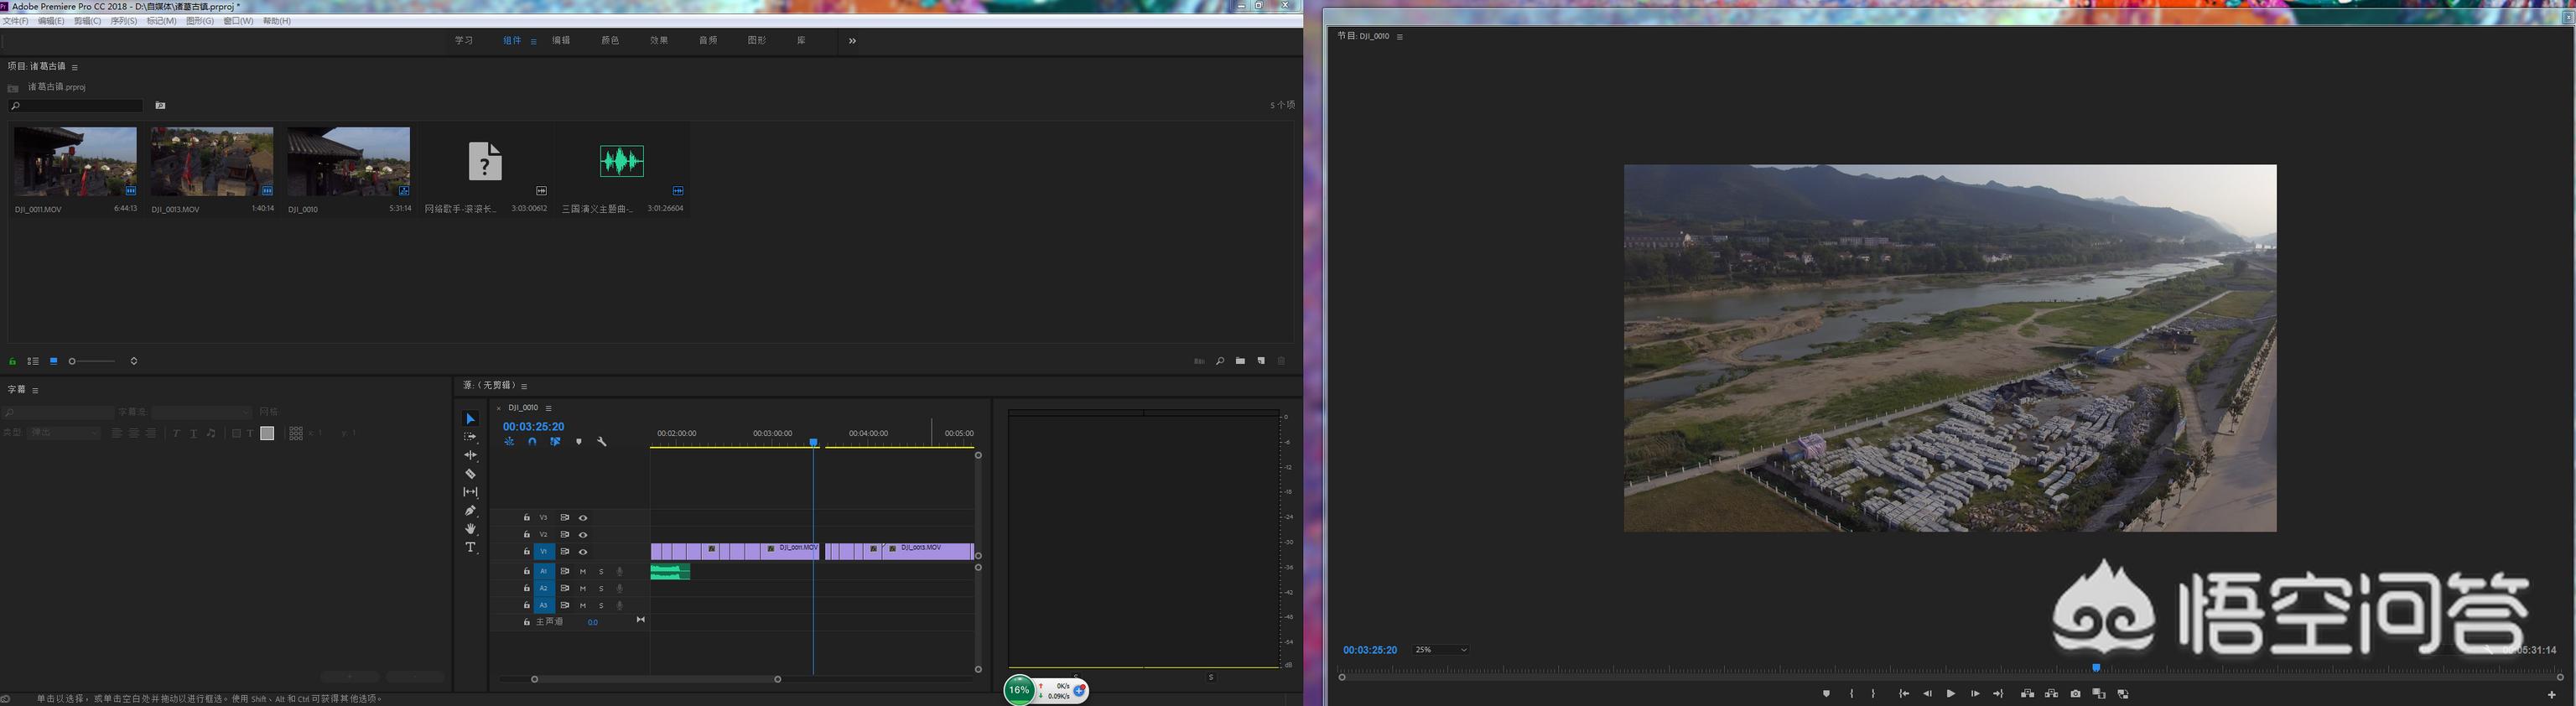This screenshot has width=2576, height=706.
Task: Adjust the project panel thumbnail size slider
Action: [x=74, y=361]
